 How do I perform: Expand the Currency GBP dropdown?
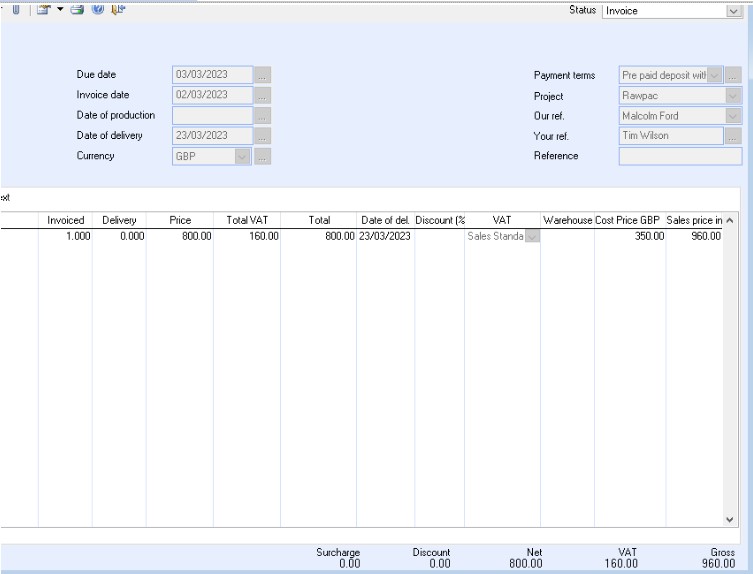point(242,156)
